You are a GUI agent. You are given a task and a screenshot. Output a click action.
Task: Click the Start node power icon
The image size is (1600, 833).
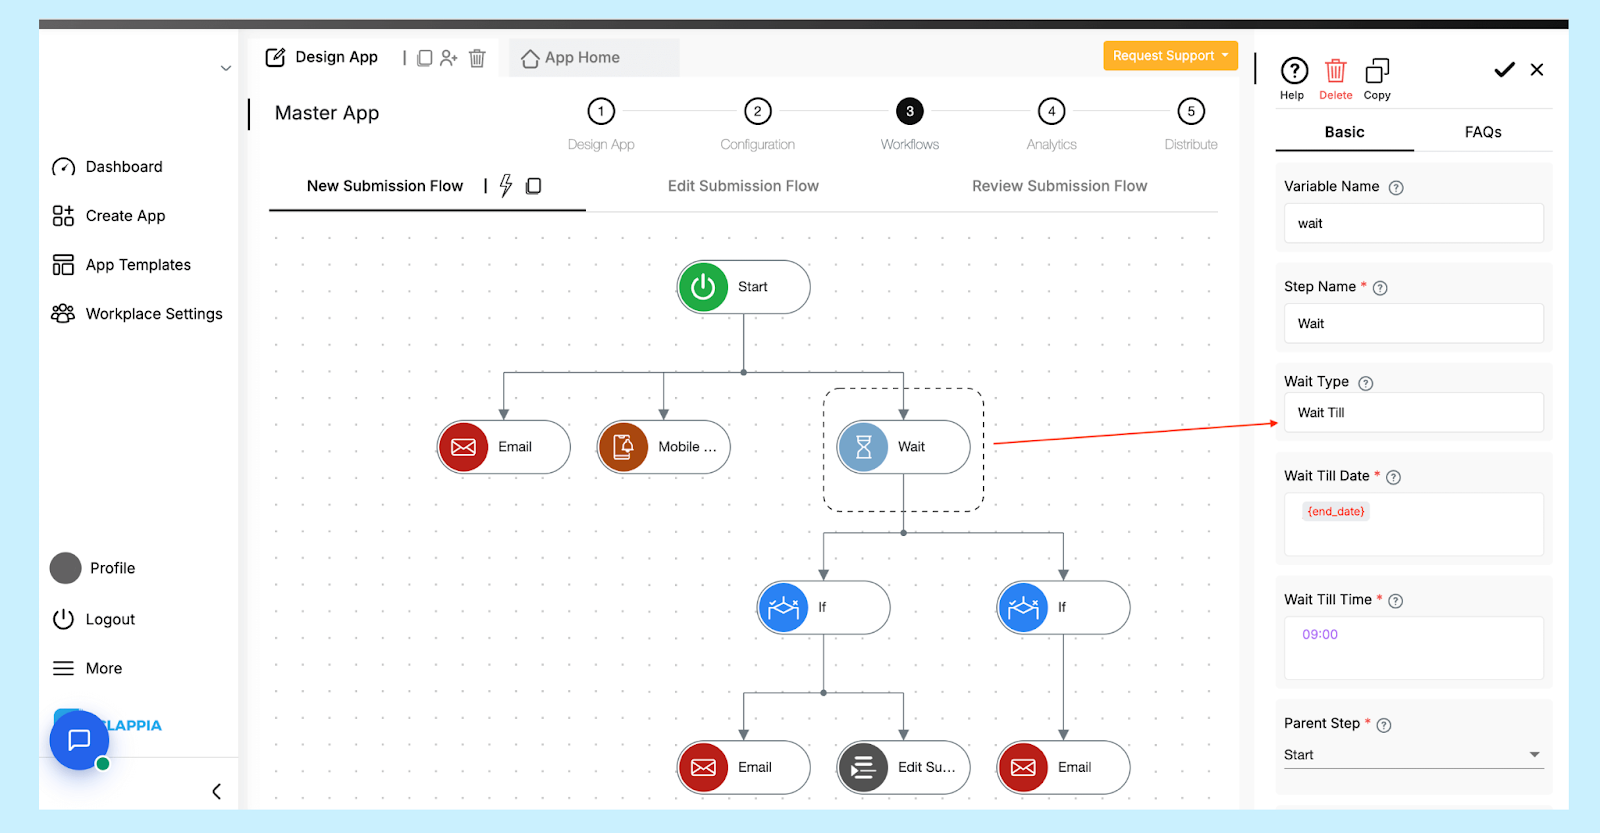703,287
